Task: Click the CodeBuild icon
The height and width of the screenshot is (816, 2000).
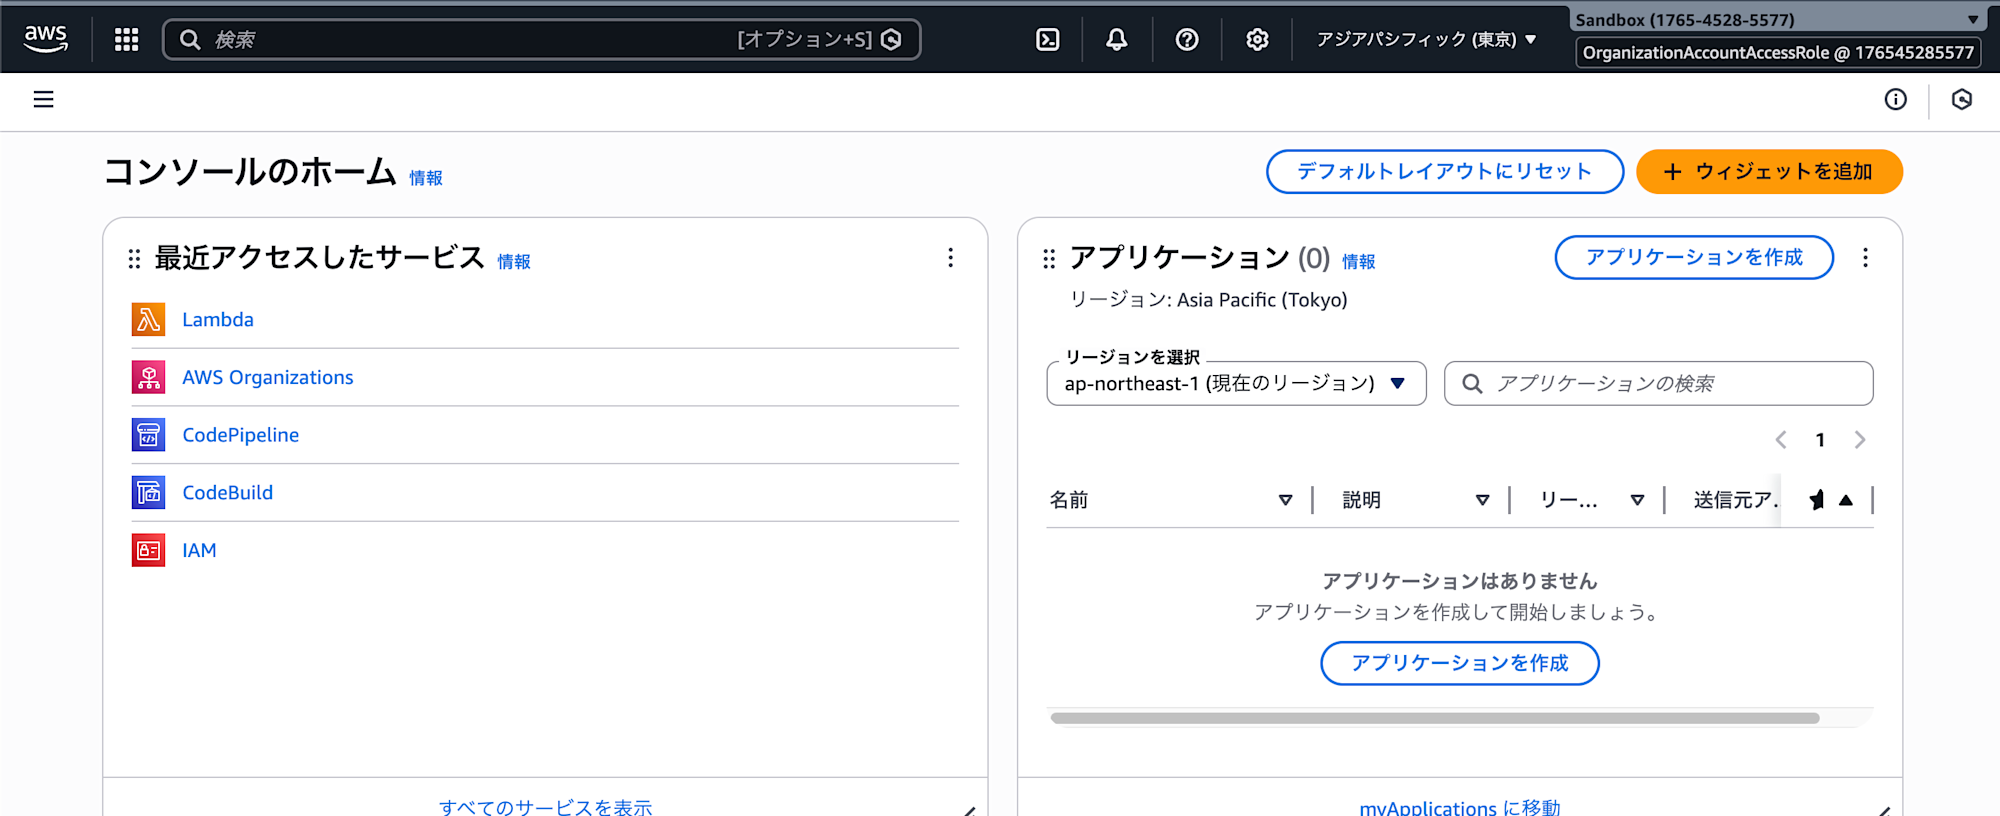Action: click(149, 492)
